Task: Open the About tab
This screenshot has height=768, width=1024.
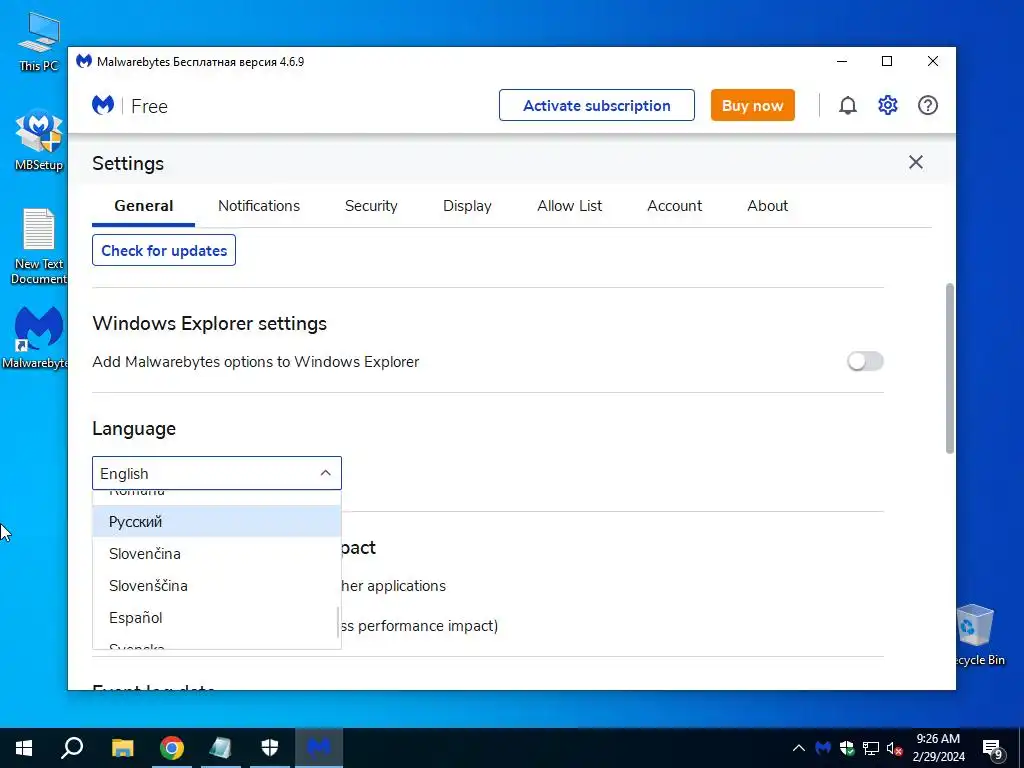Action: point(767,206)
